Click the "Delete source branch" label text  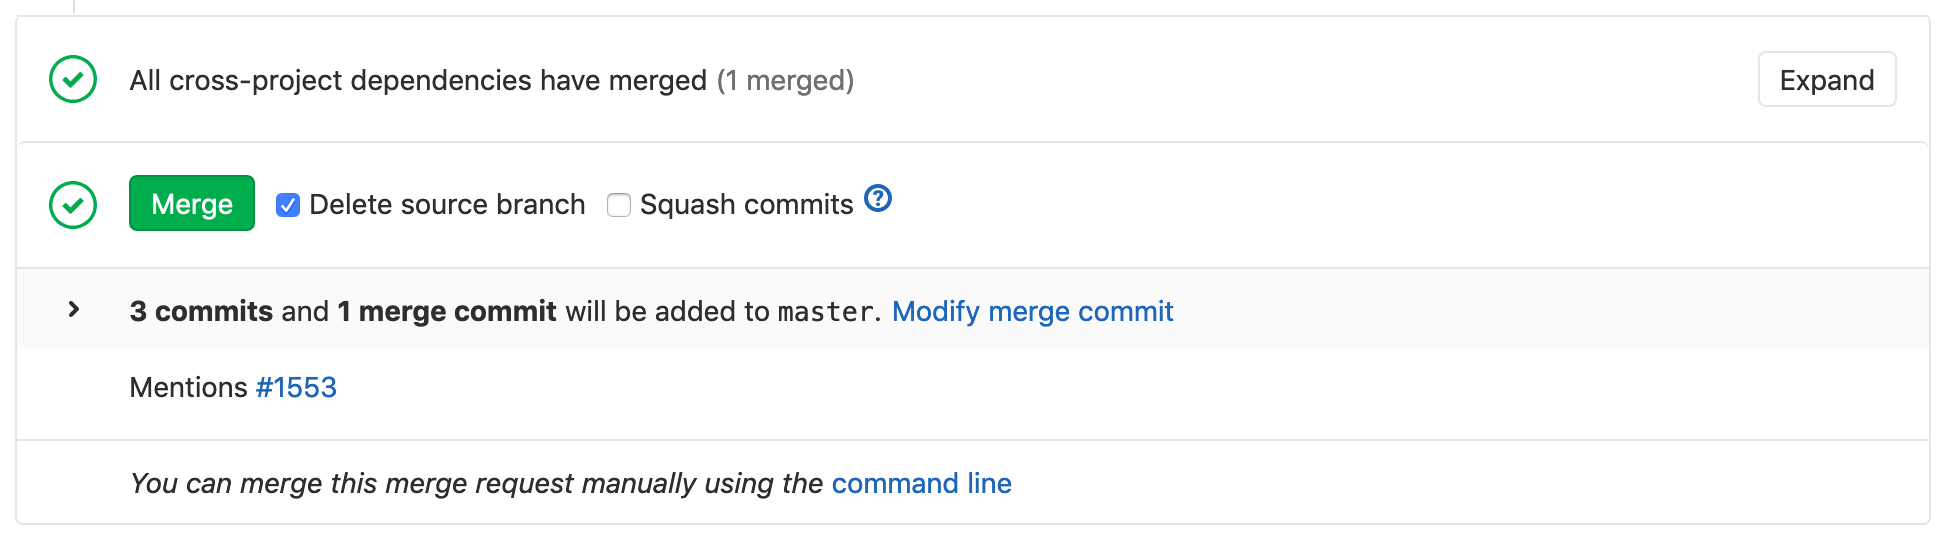447,205
